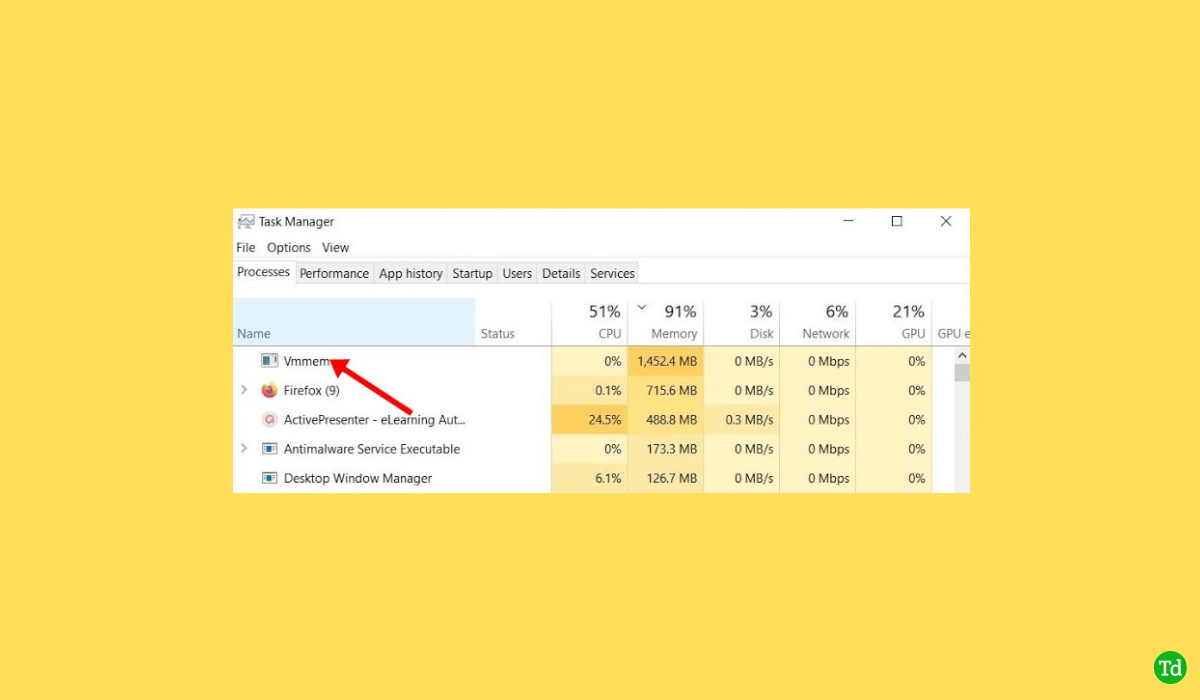Image resolution: width=1200 pixels, height=700 pixels.
Task: Click the scrollbar up arrow
Action: point(962,355)
